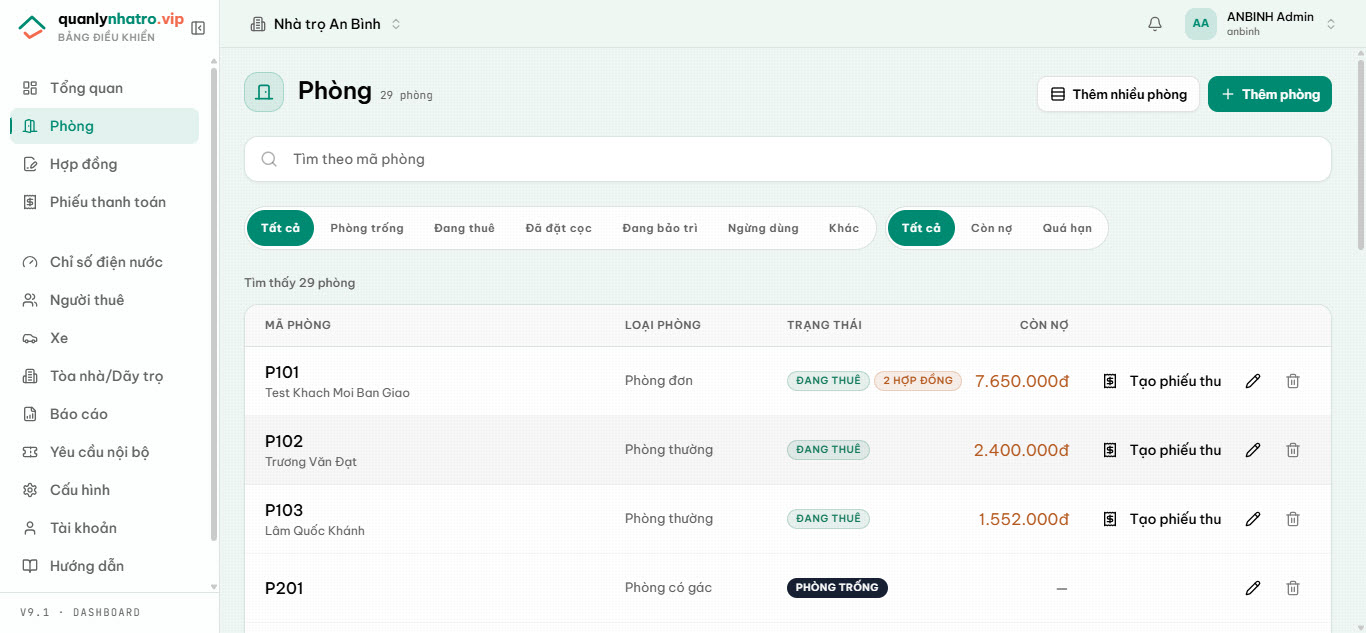1366x633 pixels.
Task: Open Nhà trọ An Bình property selector
Action: [326, 24]
